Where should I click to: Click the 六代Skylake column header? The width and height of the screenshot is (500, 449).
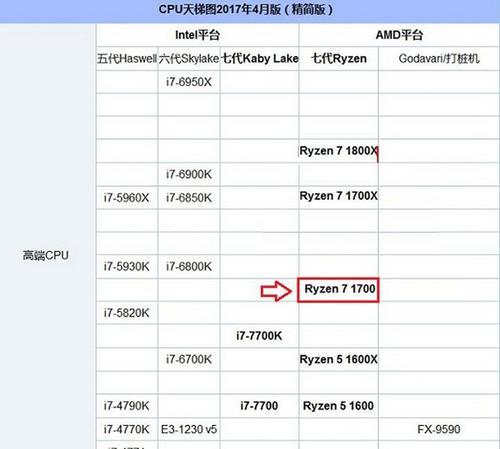coord(189,59)
